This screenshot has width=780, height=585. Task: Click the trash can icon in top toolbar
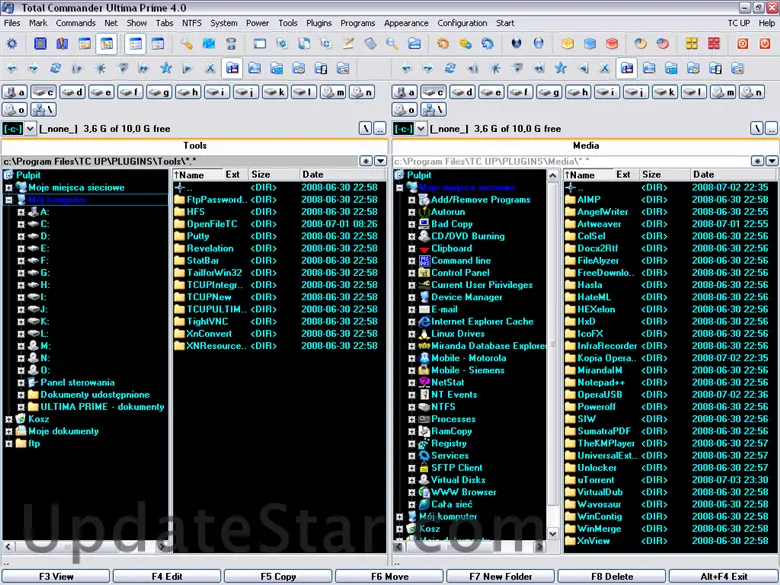point(231,44)
